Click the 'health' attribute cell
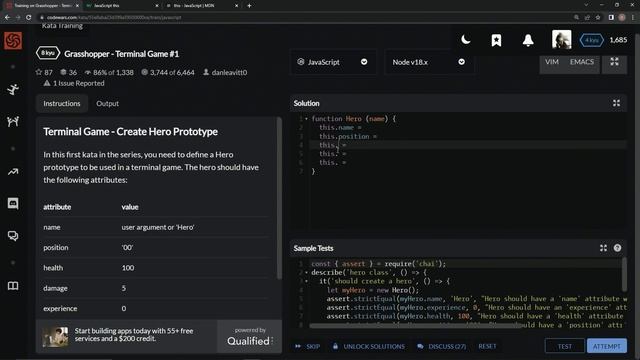Viewport: 640px width, 360px height. (53, 268)
